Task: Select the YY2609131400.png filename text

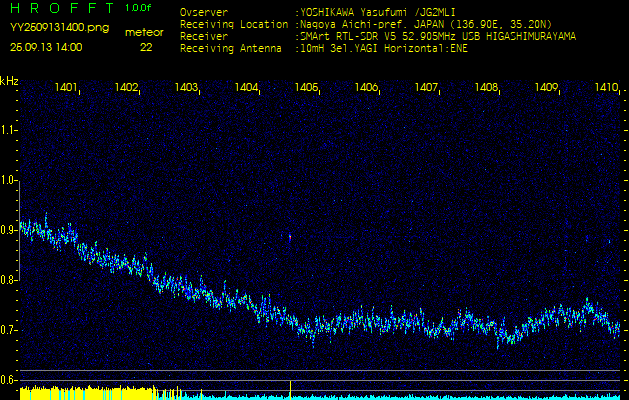Action: 59,28
